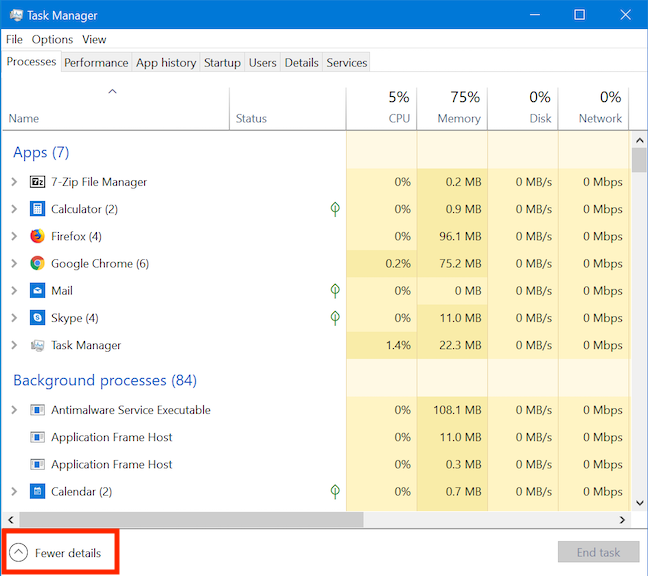The height and width of the screenshot is (576, 648).
Task: Click the suspended leaf icon beside Mail
Action: (x=335, y=290)
